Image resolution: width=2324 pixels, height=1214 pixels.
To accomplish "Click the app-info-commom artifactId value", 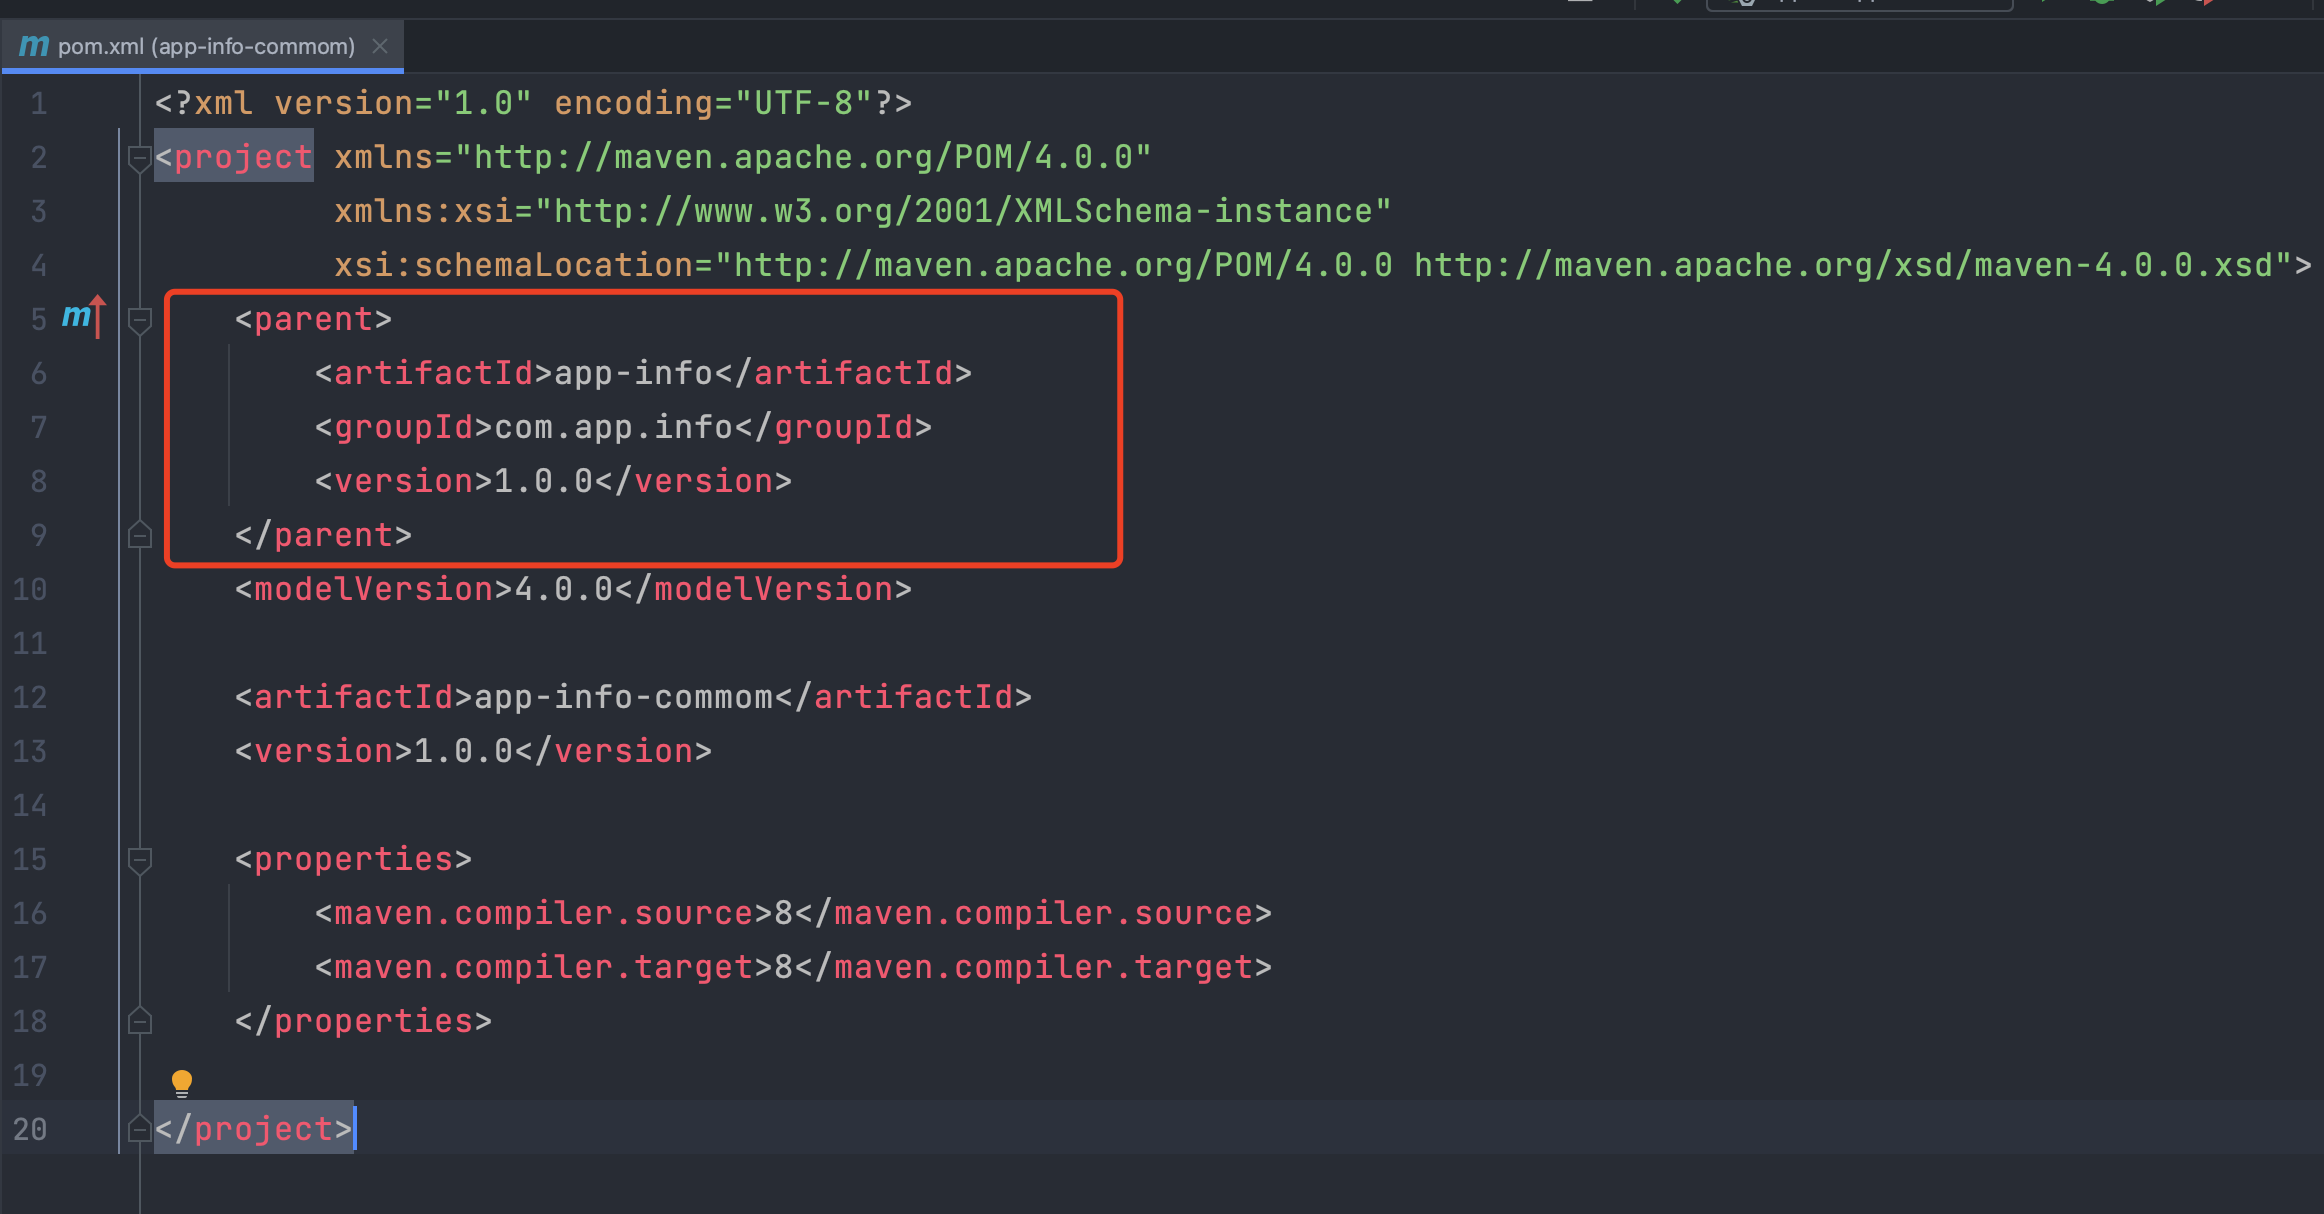I will tap(623, 698).
